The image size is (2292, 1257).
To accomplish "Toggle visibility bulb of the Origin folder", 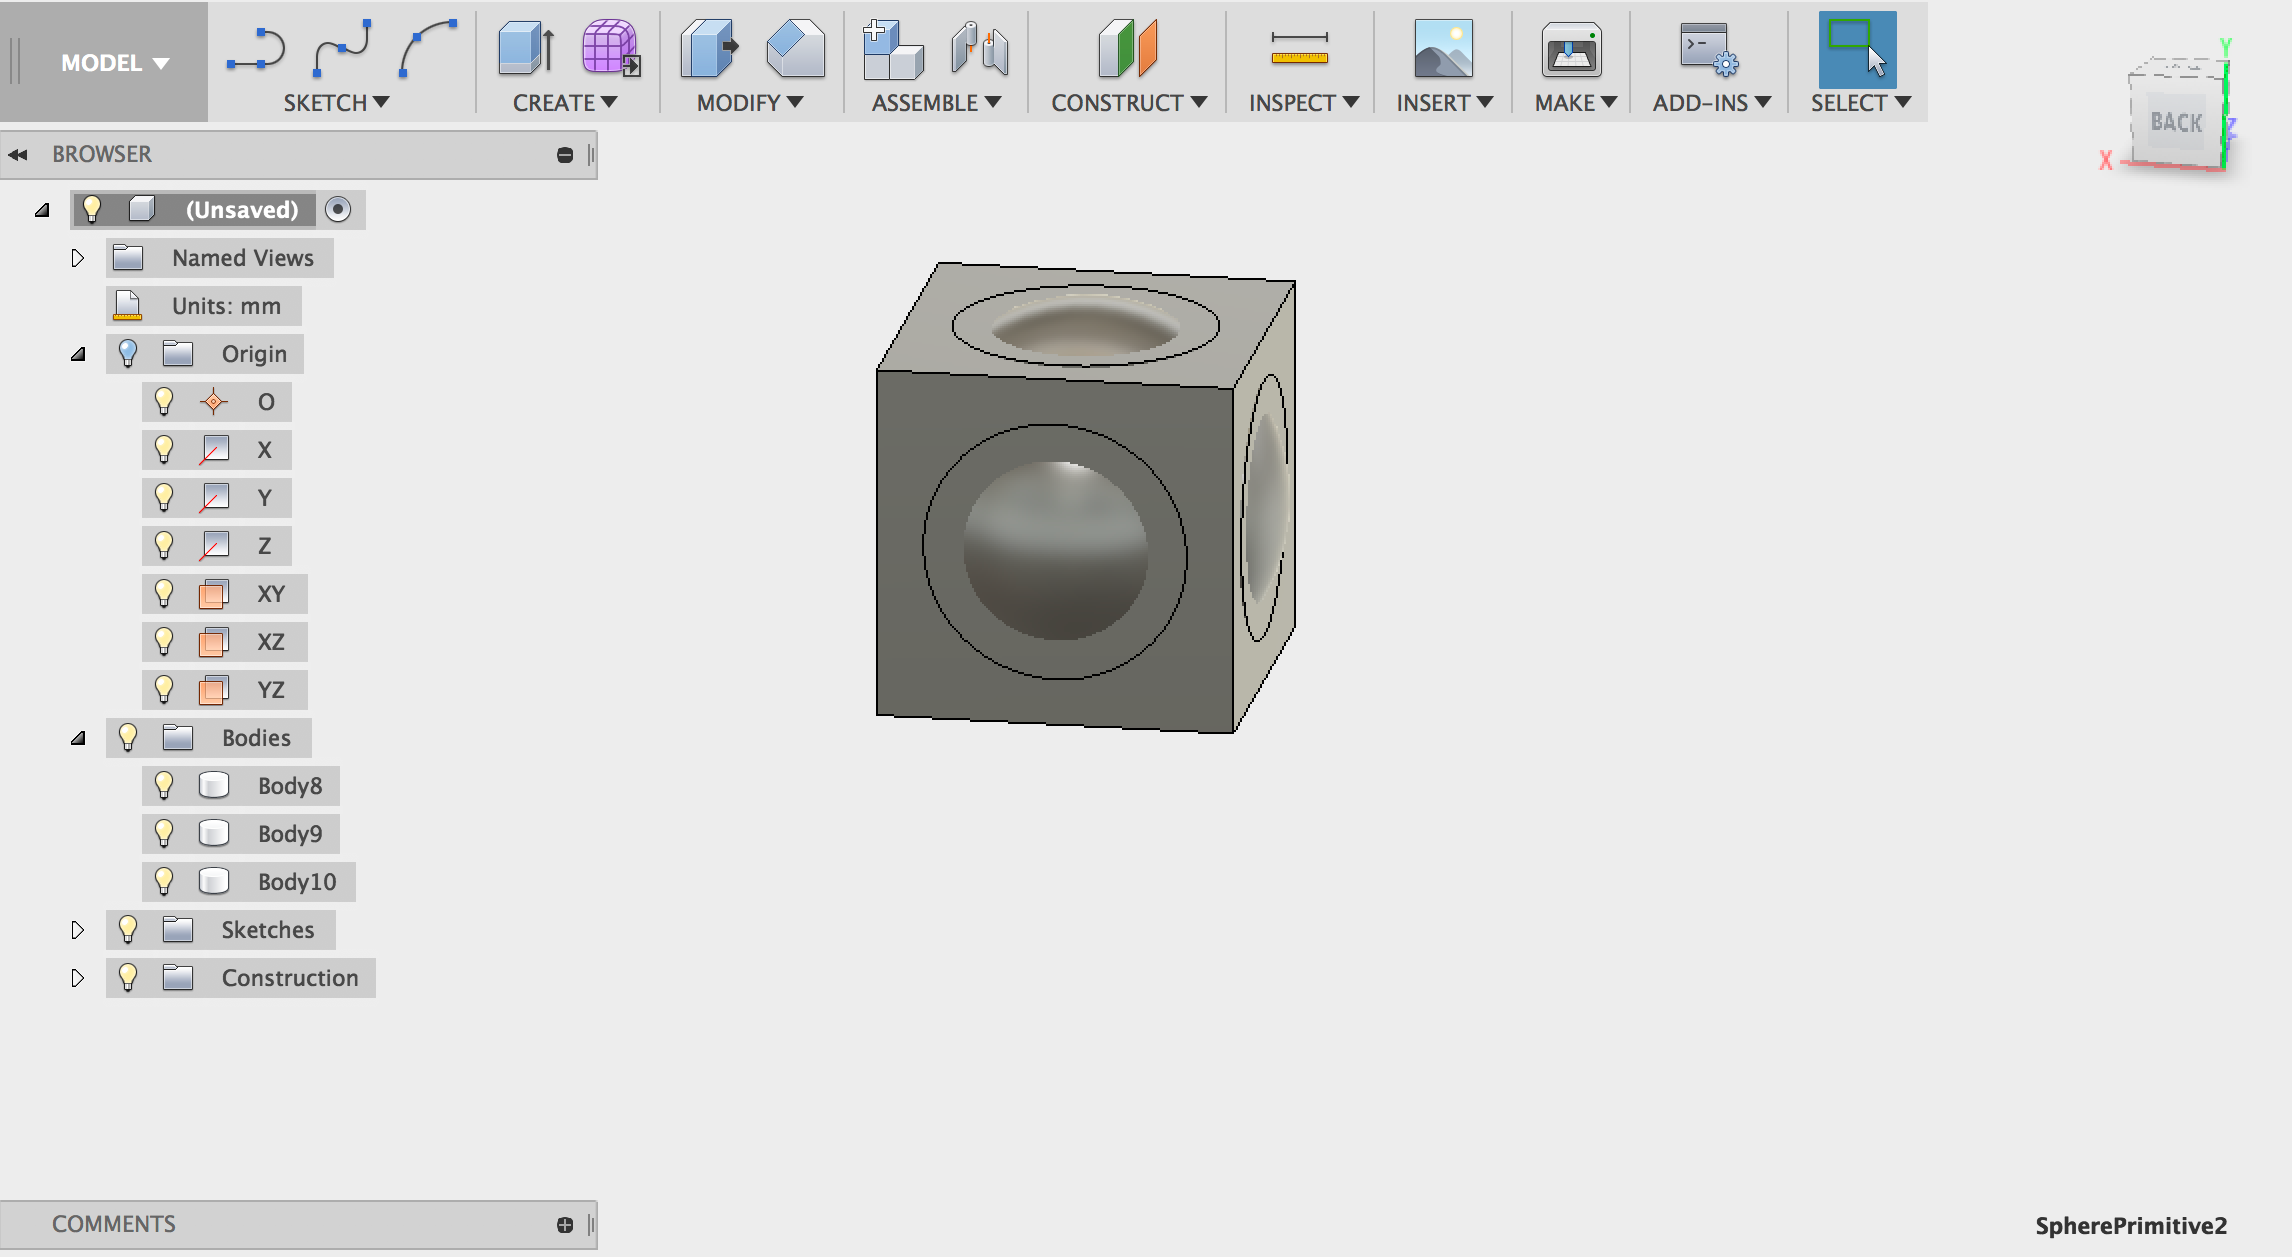I will point(127,353).
